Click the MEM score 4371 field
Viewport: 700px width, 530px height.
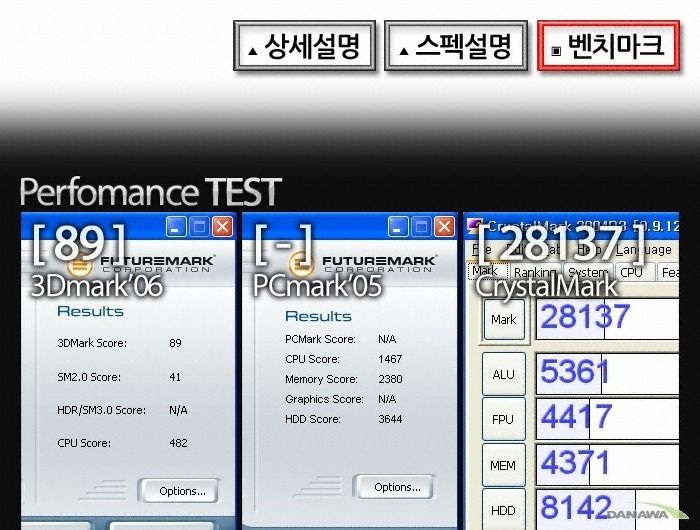607,464
